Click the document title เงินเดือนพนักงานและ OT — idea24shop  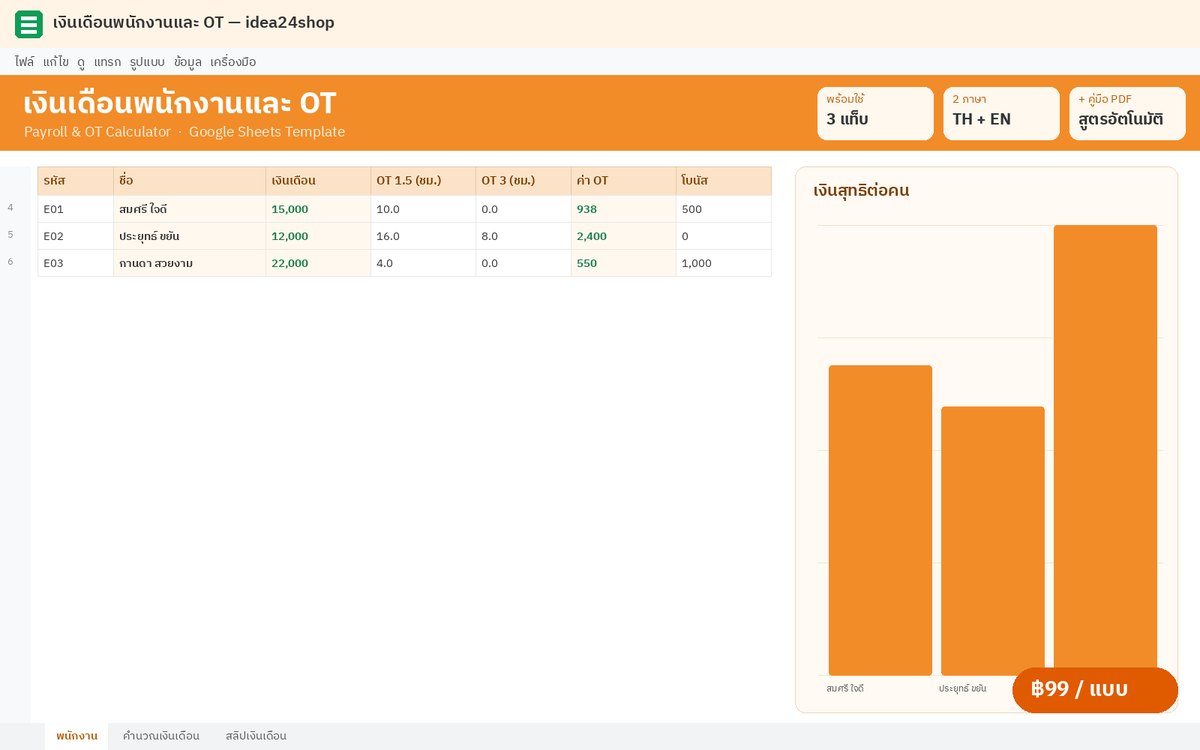[194, 22]
